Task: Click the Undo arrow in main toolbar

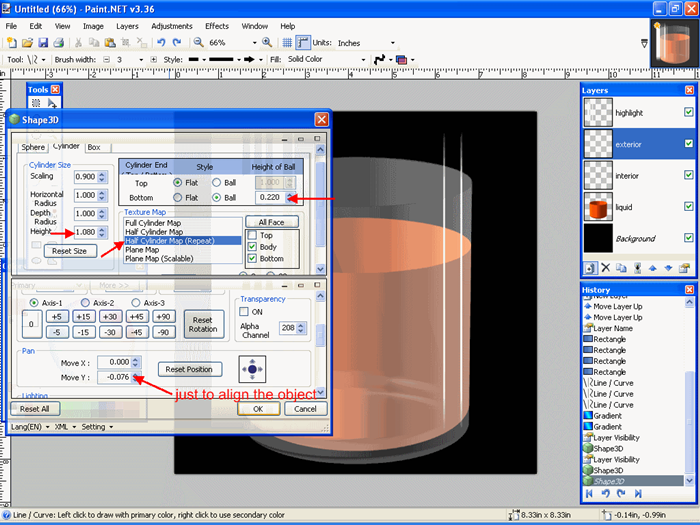Action: click(x=161, y=43)
